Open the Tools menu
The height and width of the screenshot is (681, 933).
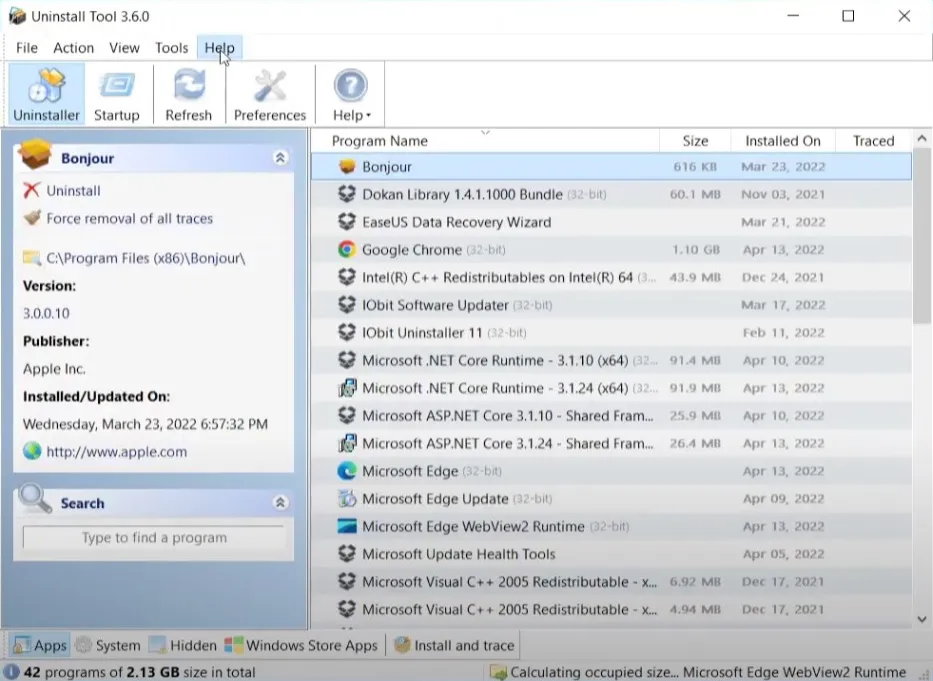pyautogui.click(x=171, y=48)
